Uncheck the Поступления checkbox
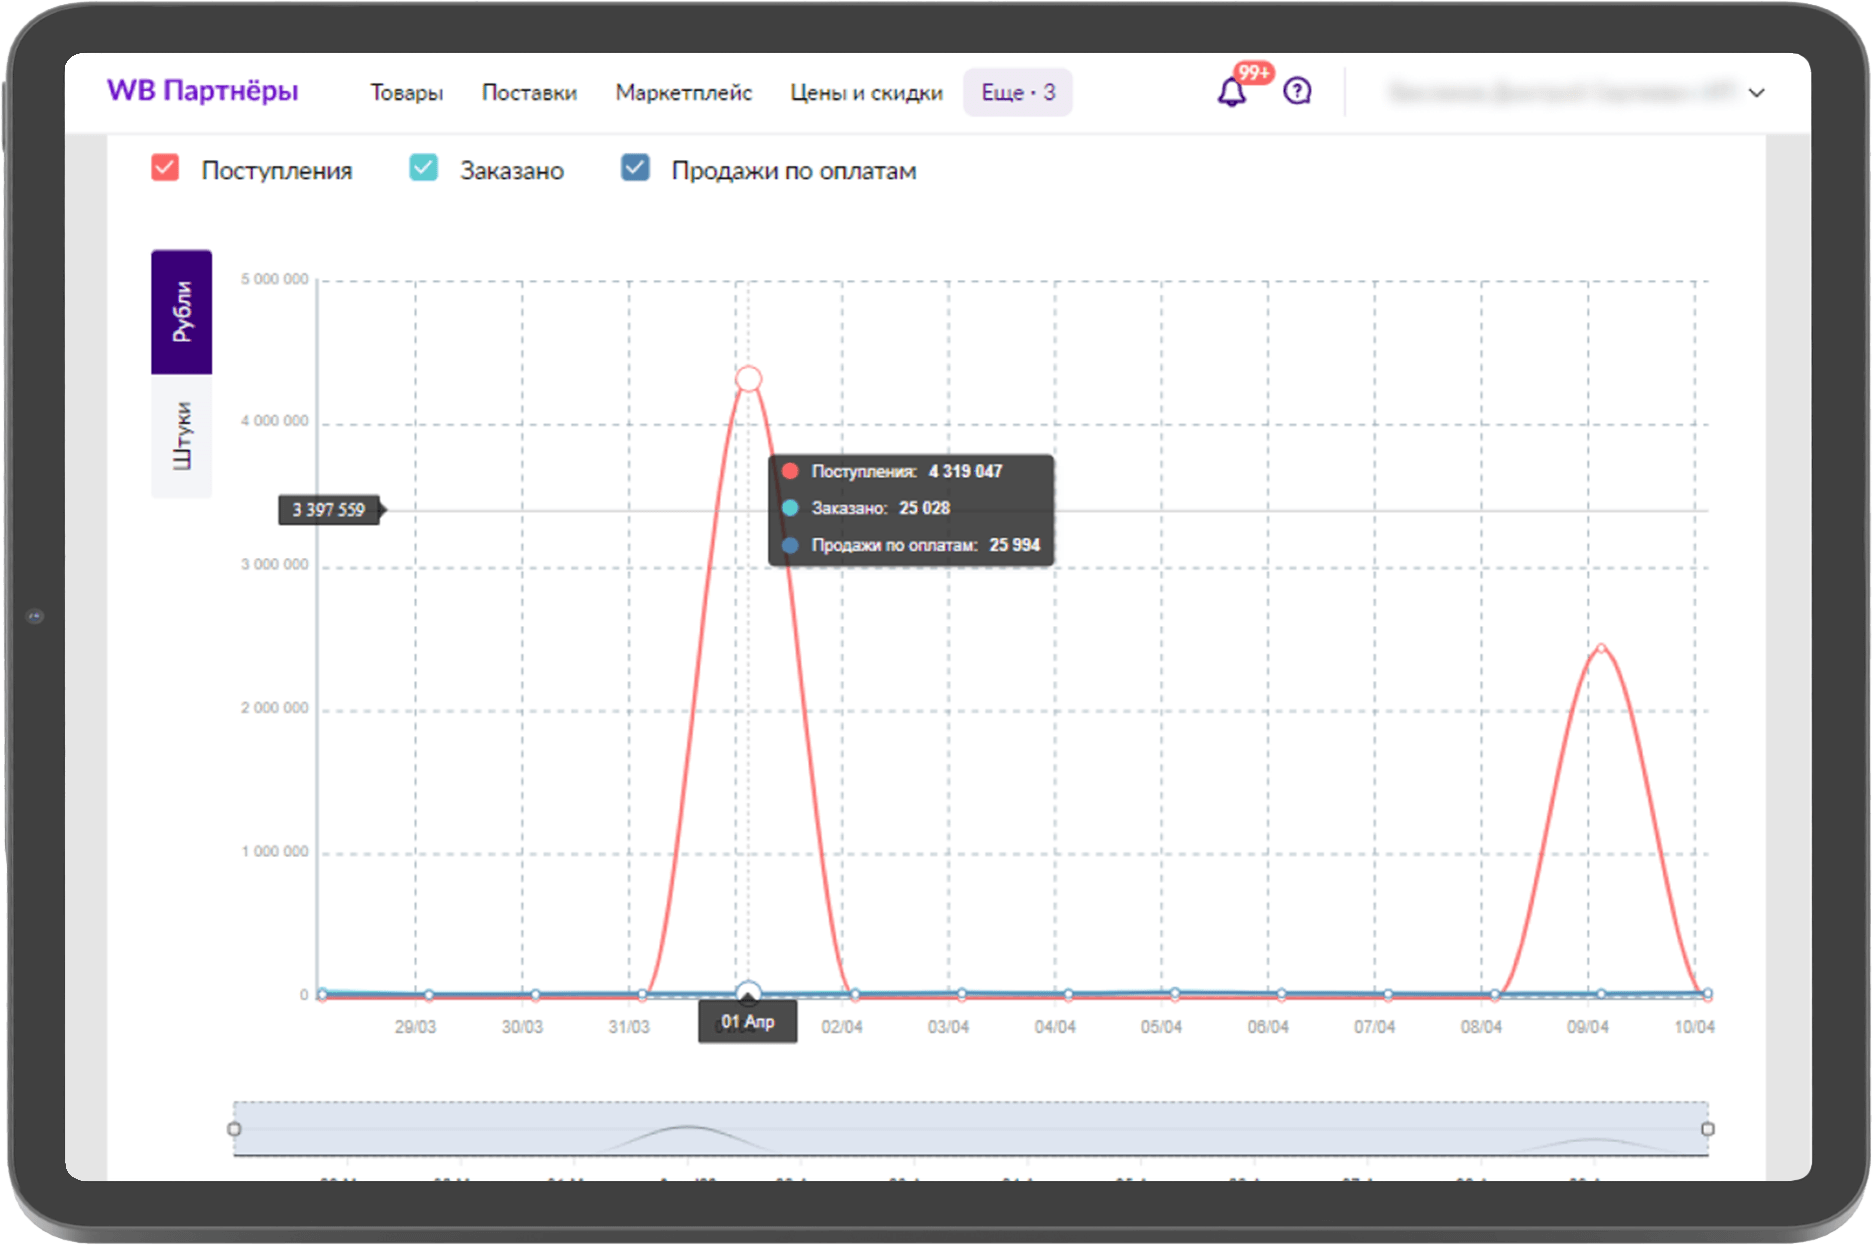The image size is (1873, 1245). 165,168
